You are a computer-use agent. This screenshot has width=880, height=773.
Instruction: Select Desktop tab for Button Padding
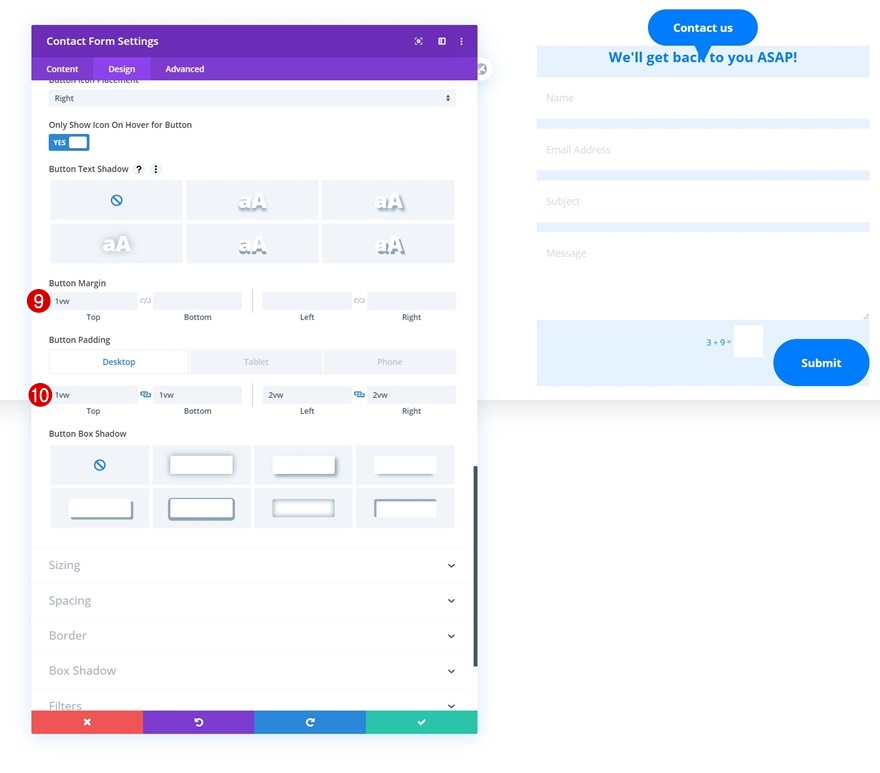(119, 362)
